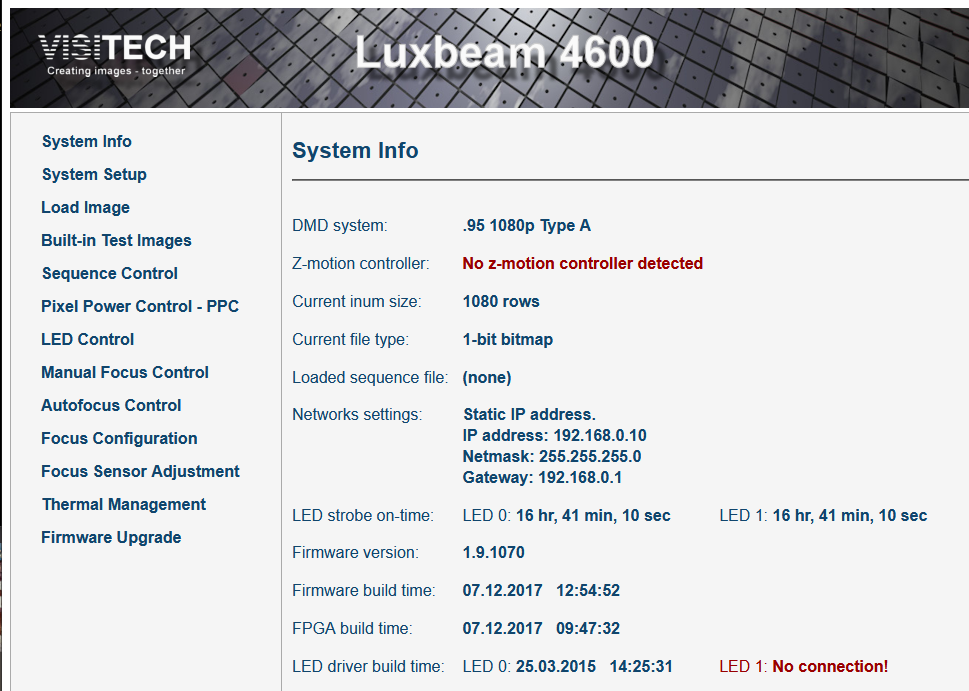Click 'Static IP address.' text
This screenshot has height=691, width=969.
tap(530, 414)
